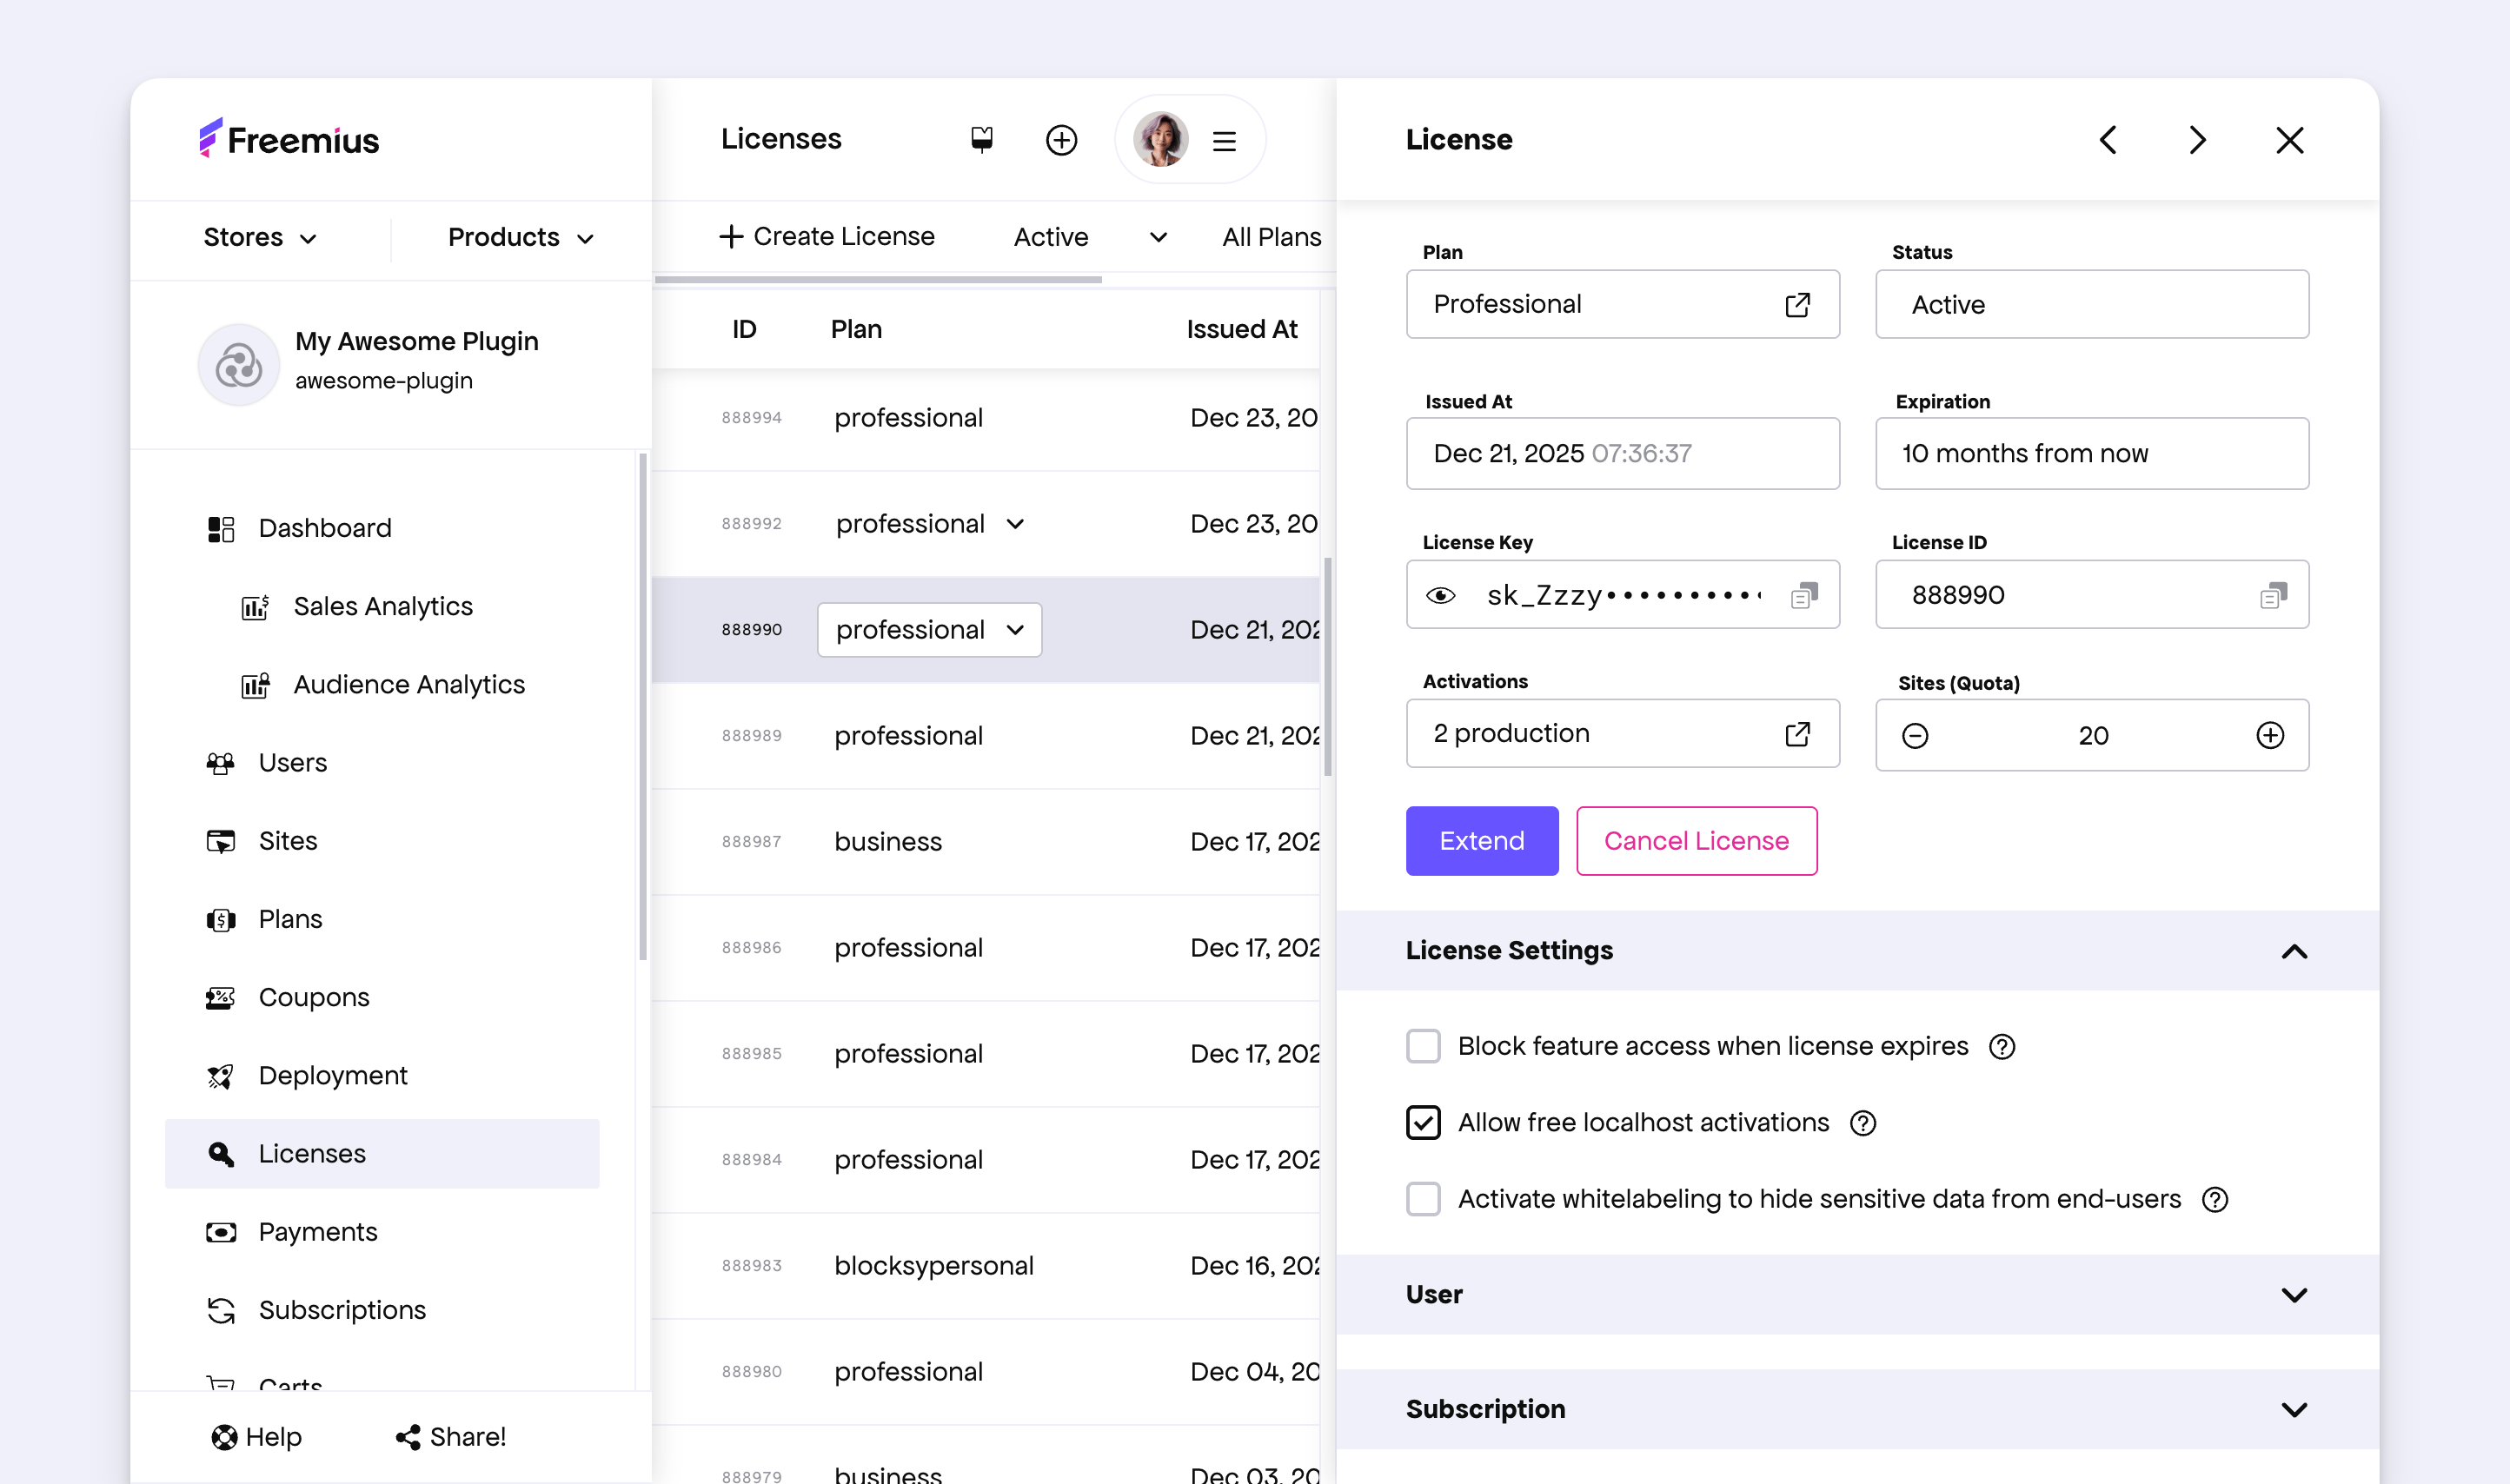2510x1484 pixels.
Task: Open the Active status filter dropdown
Action: [1090, 237]
